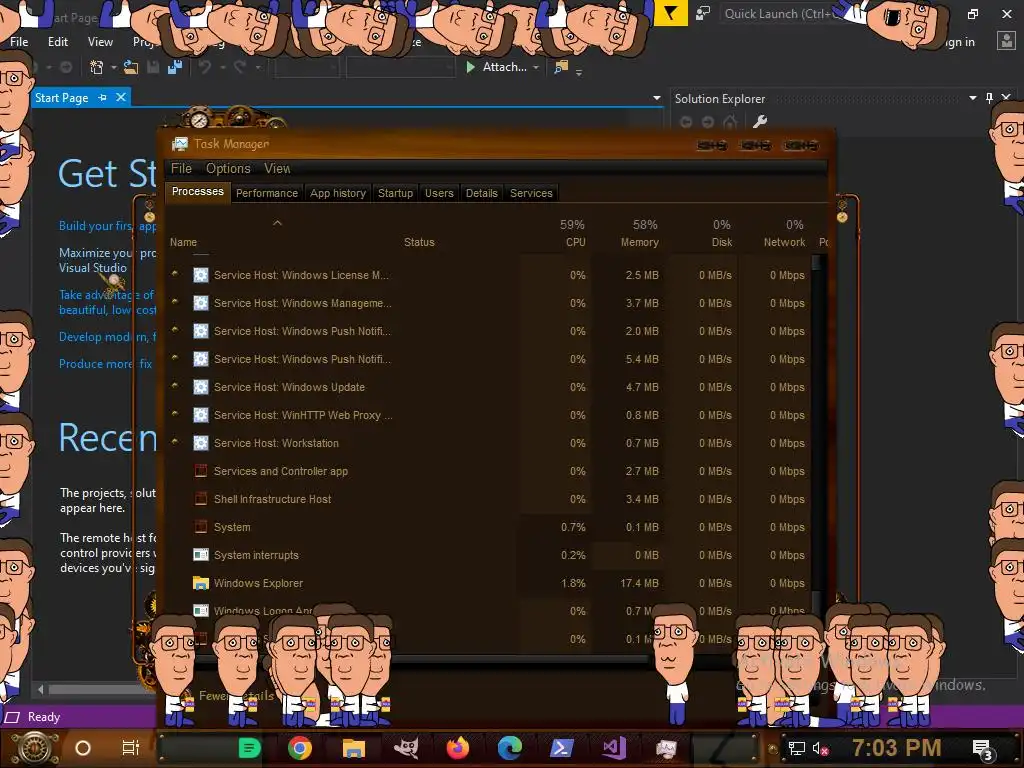Select Shell Infrastructure Host row
Screen dimensions: 1024x768
point(488,499)
